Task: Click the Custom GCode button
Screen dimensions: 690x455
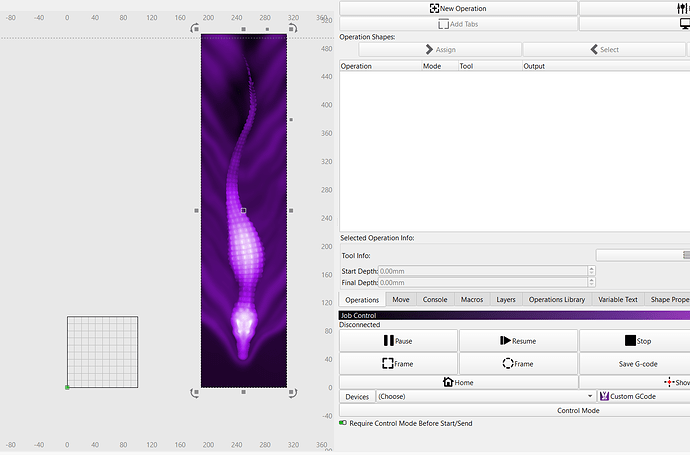Action: click(643, 396)
